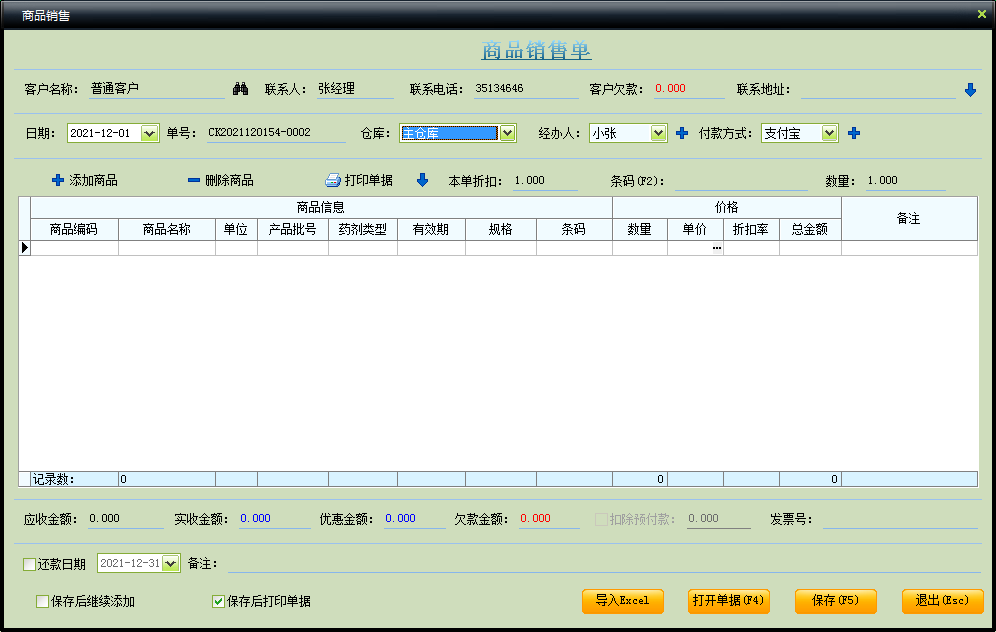Screen dimensions: 996x632
Task: Click the empty 商品名称 cell in first row
Action: (x=167, y=248)
